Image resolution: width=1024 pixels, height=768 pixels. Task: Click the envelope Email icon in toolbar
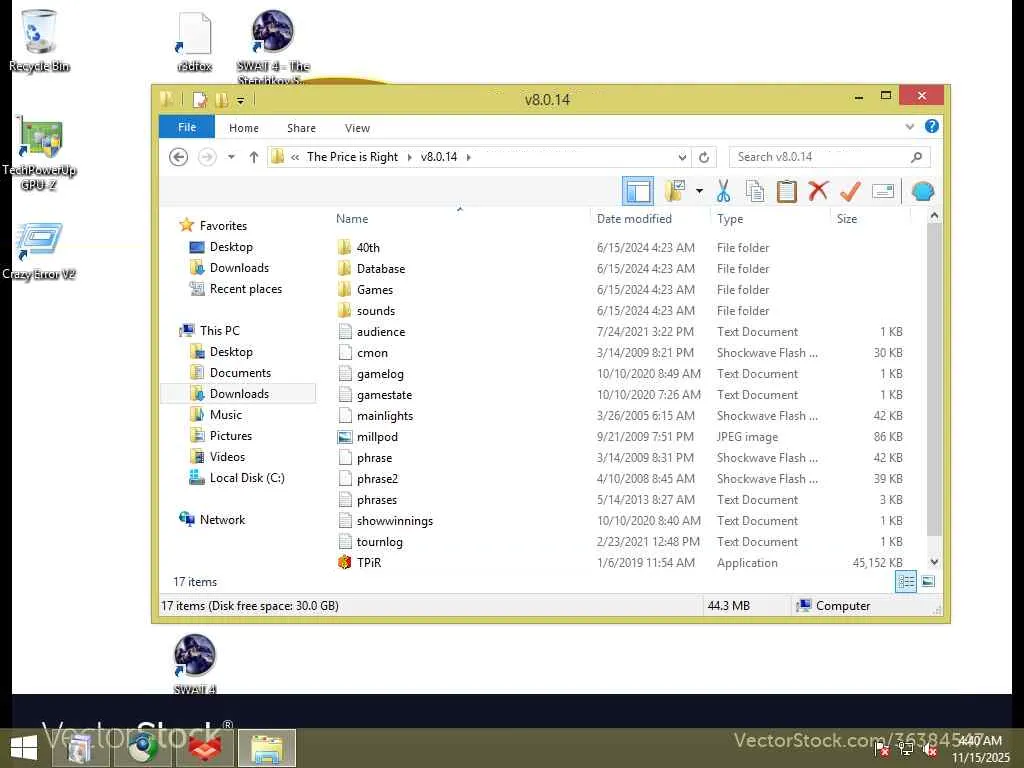(882, 191)
